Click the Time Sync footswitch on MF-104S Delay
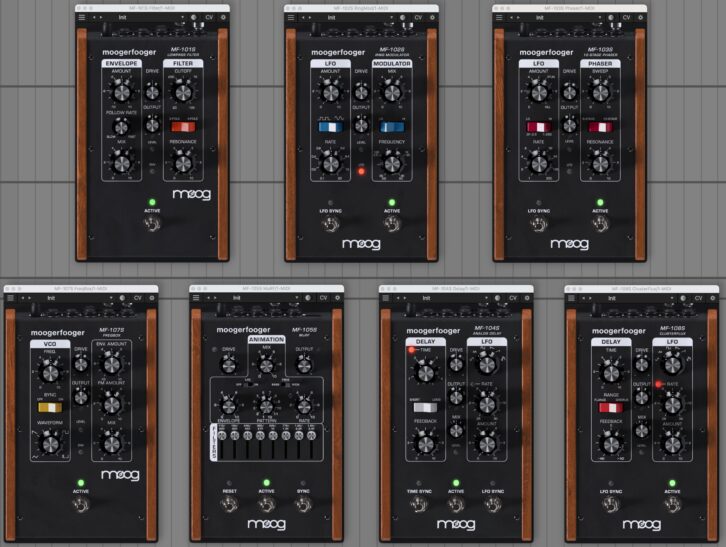Viewport: 726px width, 547px height. [419, 505]
